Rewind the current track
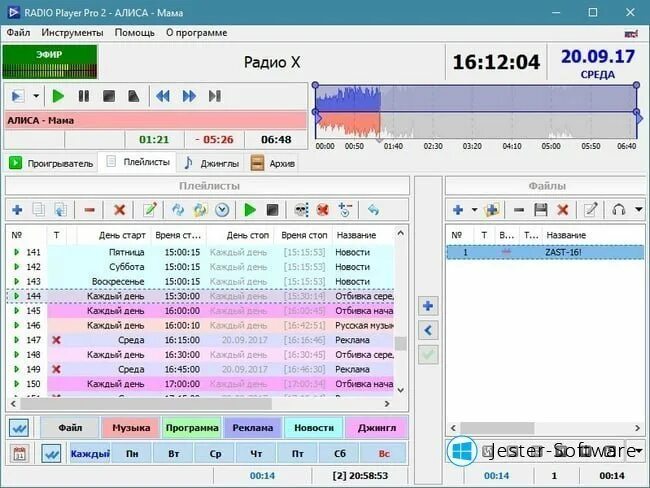The width and height of the screenshot is (650, 488). click(x=163, y=97)
